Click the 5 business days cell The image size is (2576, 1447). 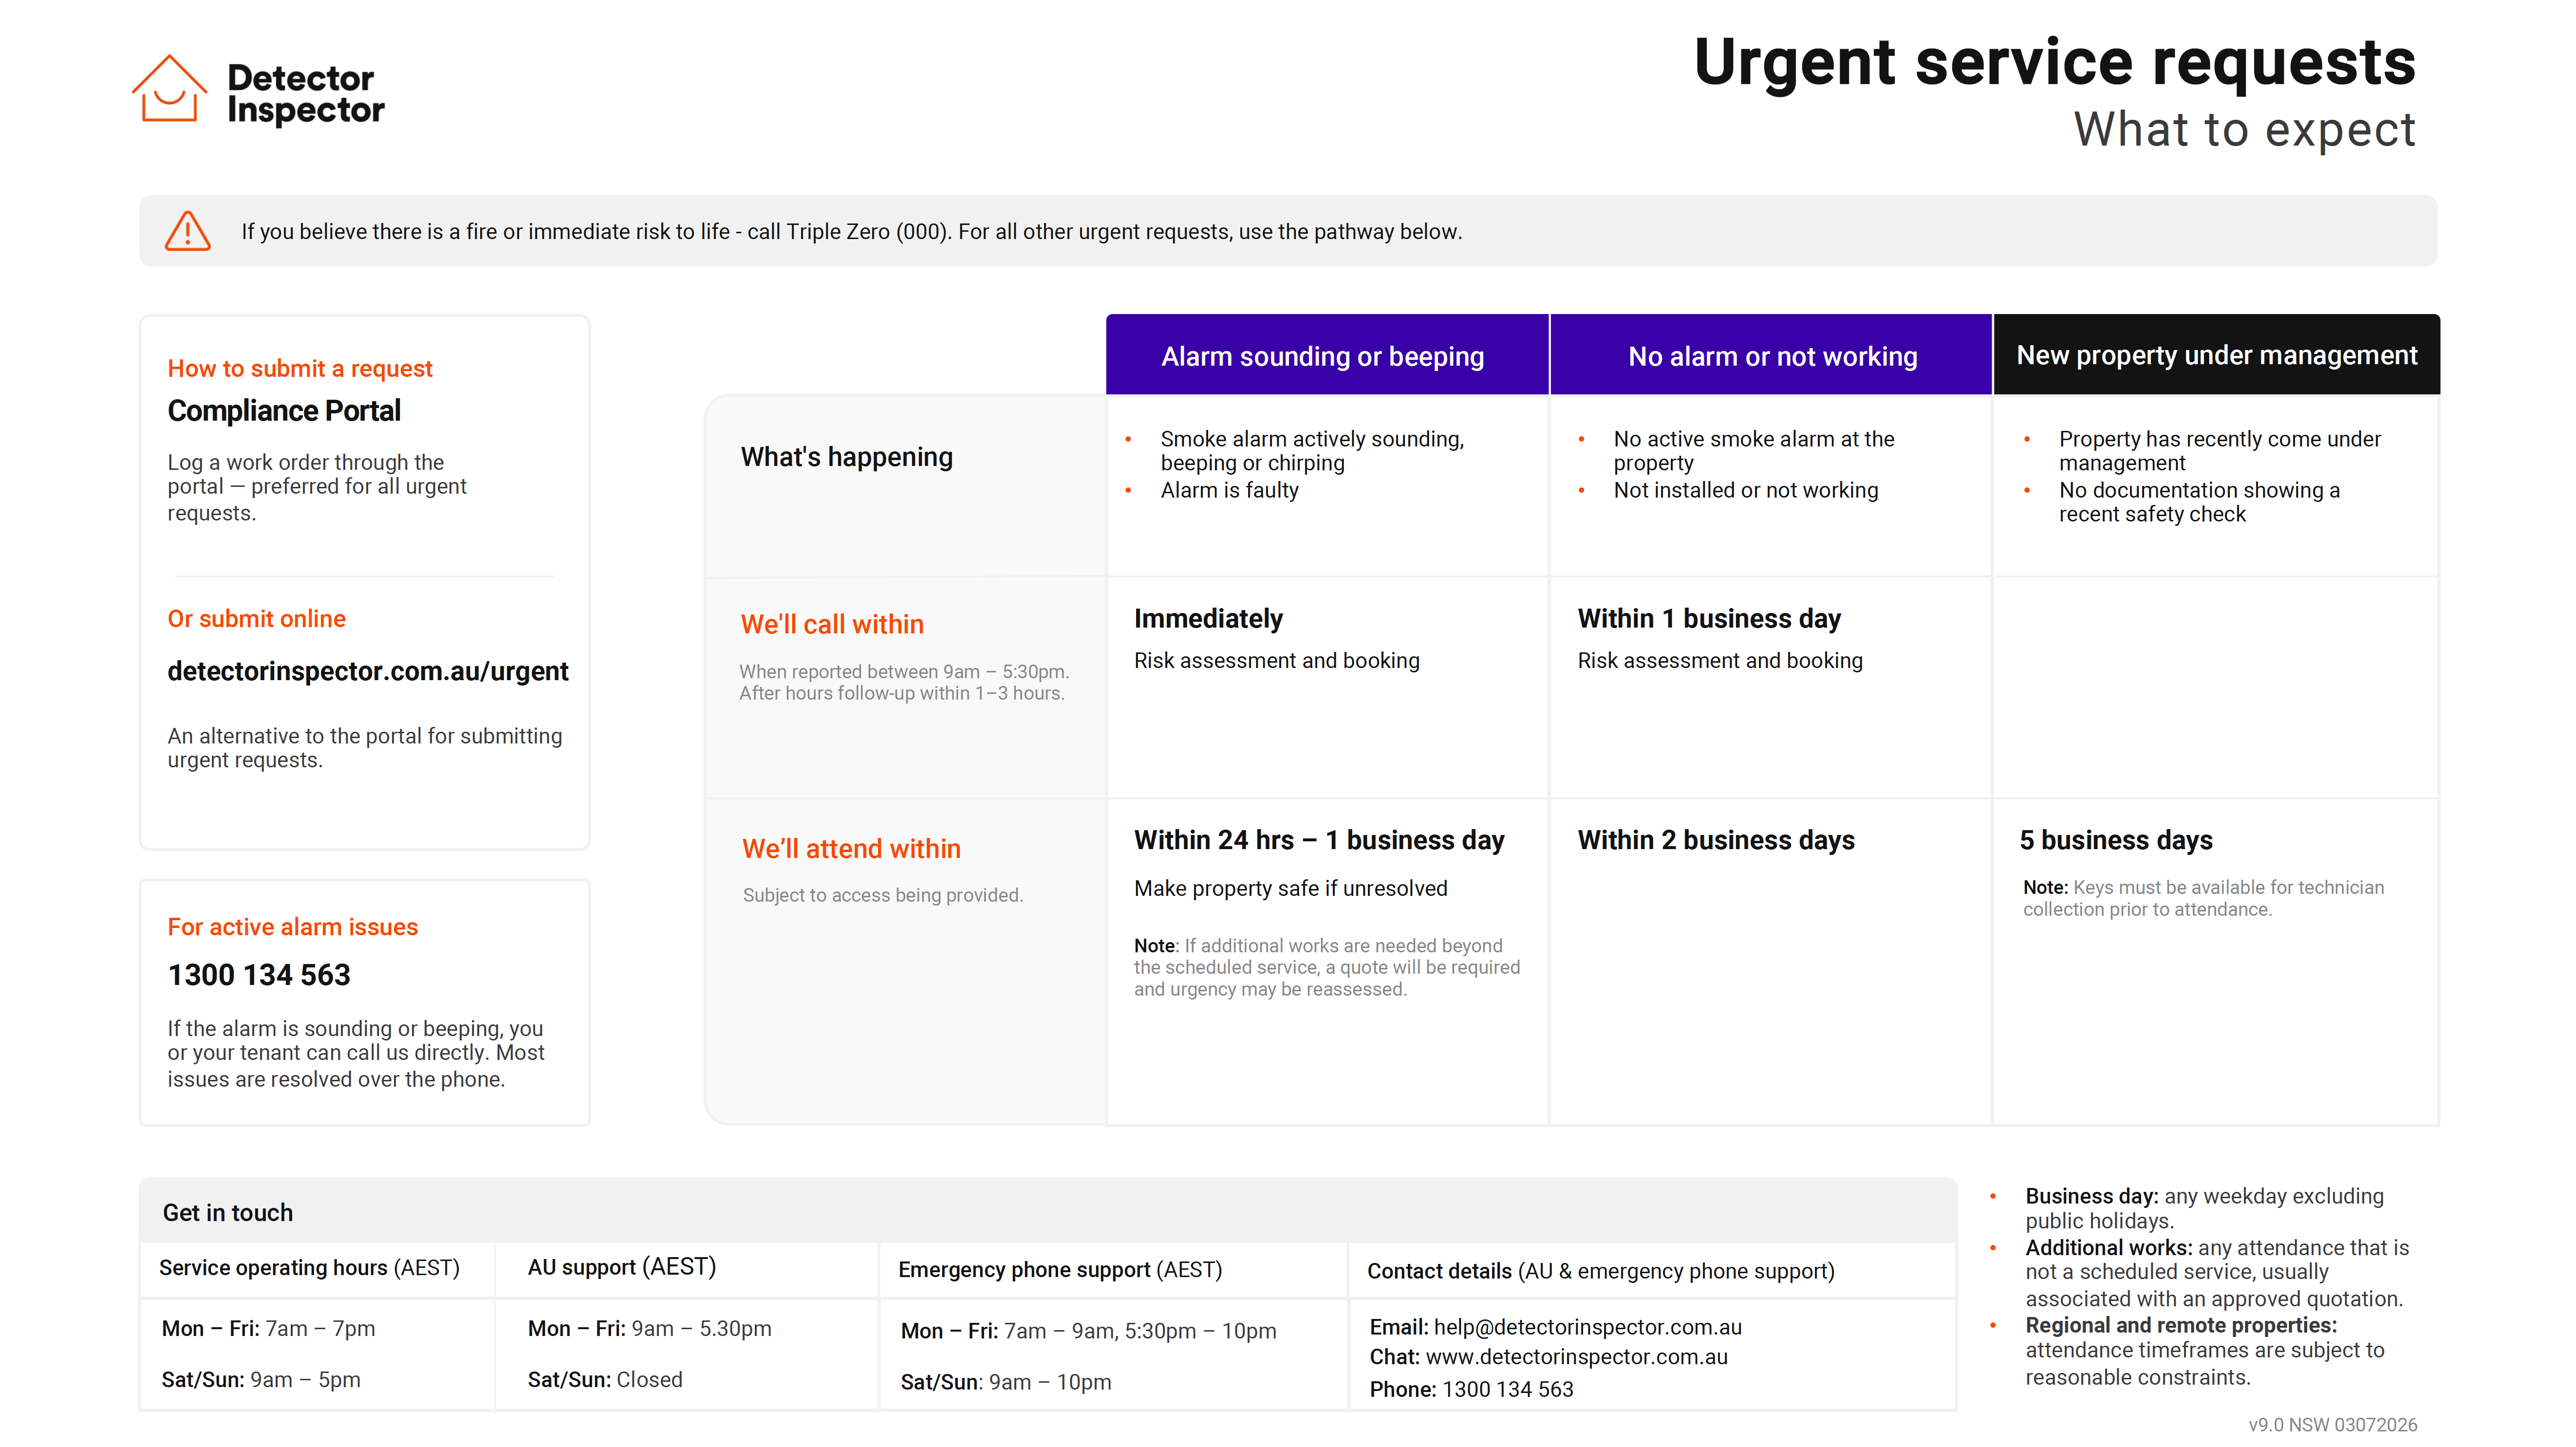(x=2116, y=840)
